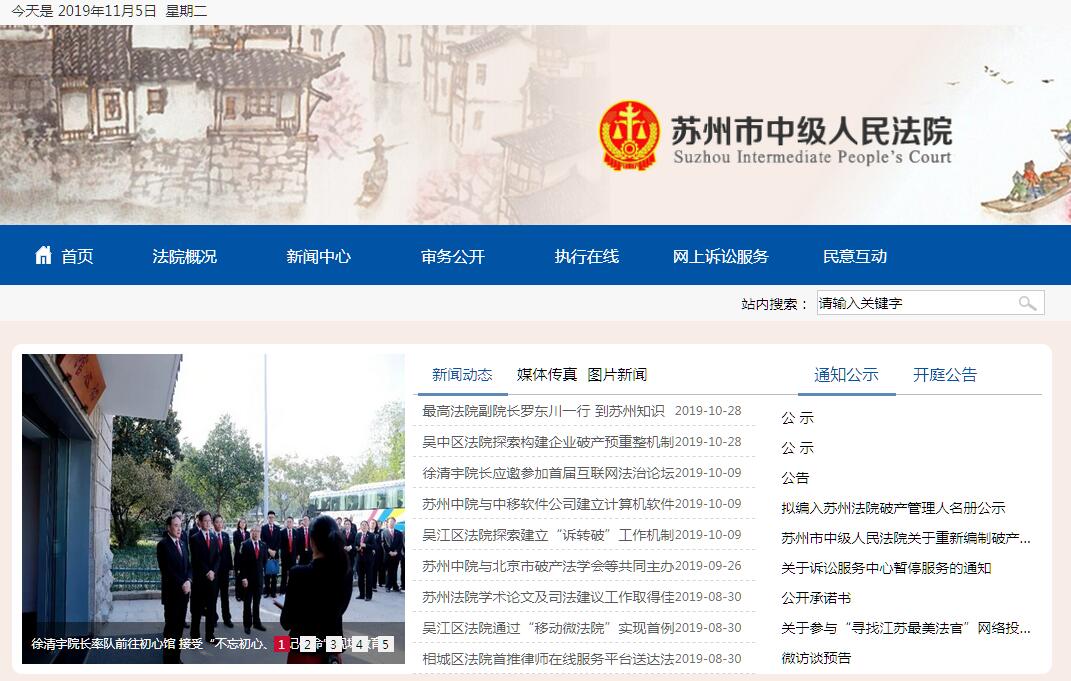1071x681 pixels.
Task: Open news about 最高法院副院长罗东川一行
Action: click(543, 411)
